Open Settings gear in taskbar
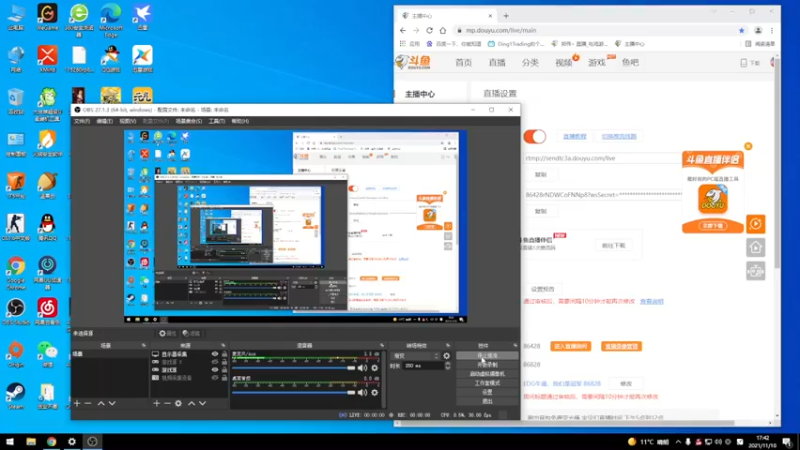The height and width of the screenshot is (450, 800). [x=72, y=441]
